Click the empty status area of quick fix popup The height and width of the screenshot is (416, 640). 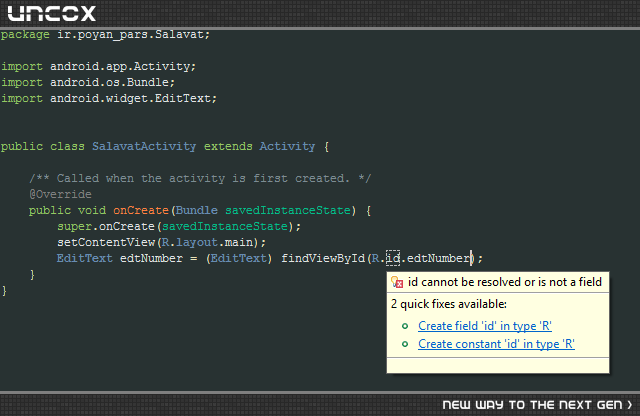498,365
